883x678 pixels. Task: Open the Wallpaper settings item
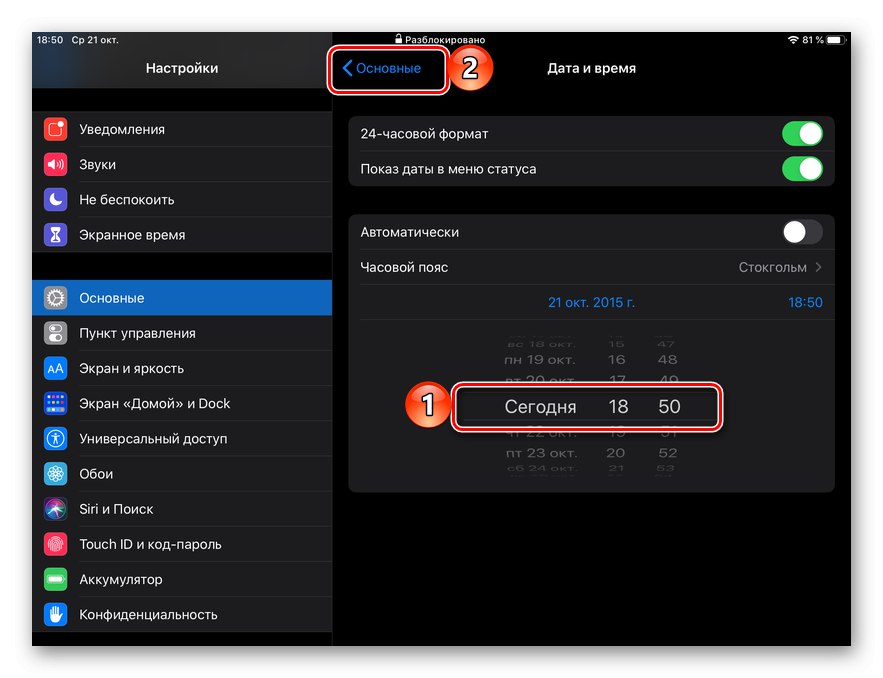click(96, 474)
